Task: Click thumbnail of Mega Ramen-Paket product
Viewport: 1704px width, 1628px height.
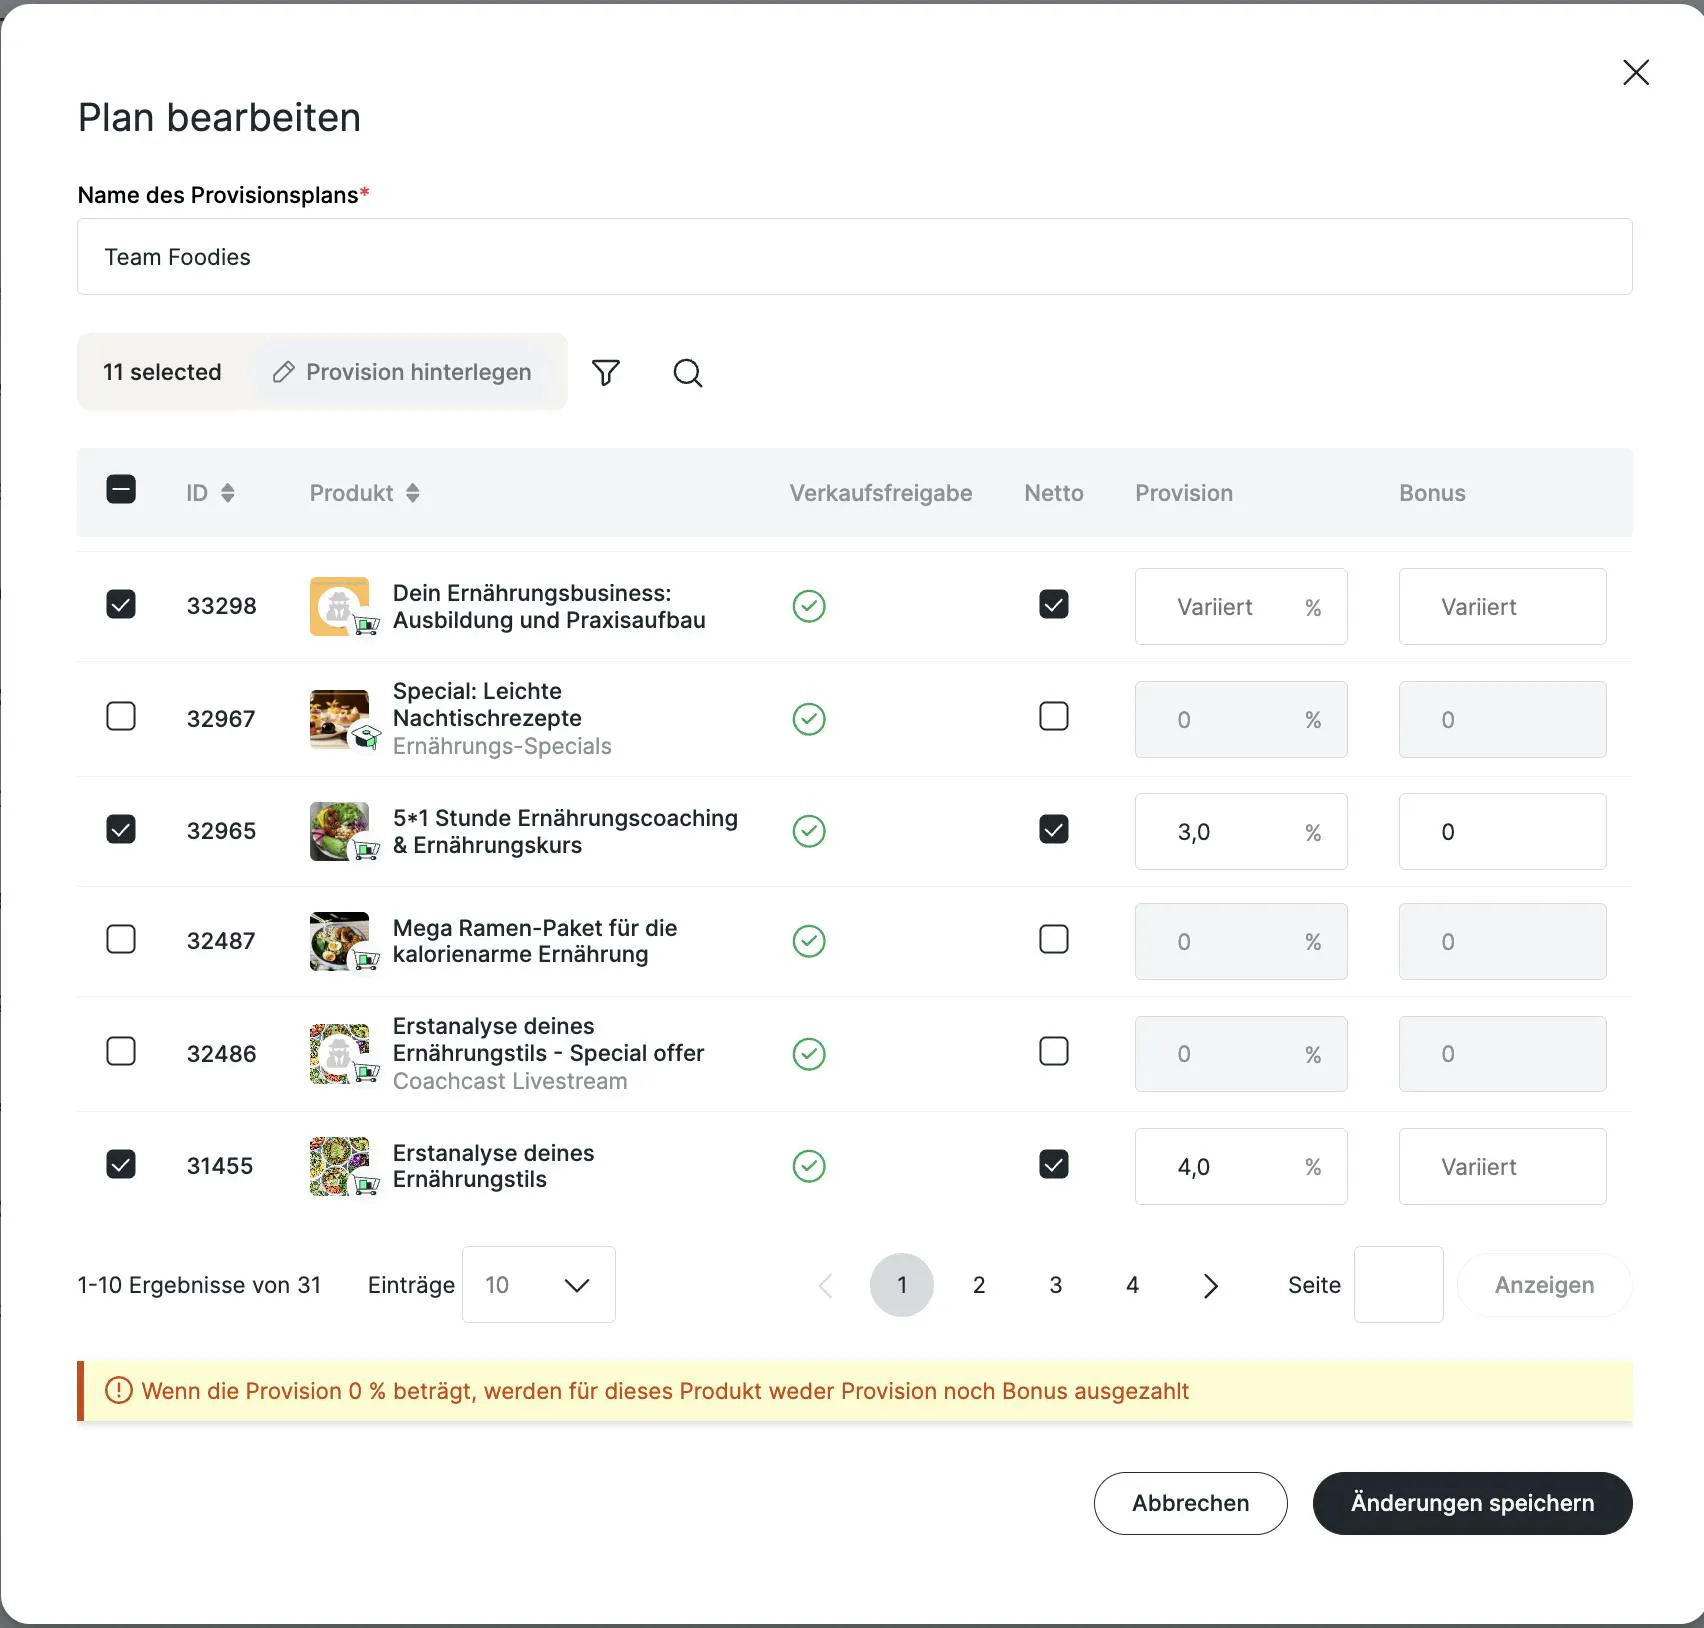Action: tap(340, 941)
